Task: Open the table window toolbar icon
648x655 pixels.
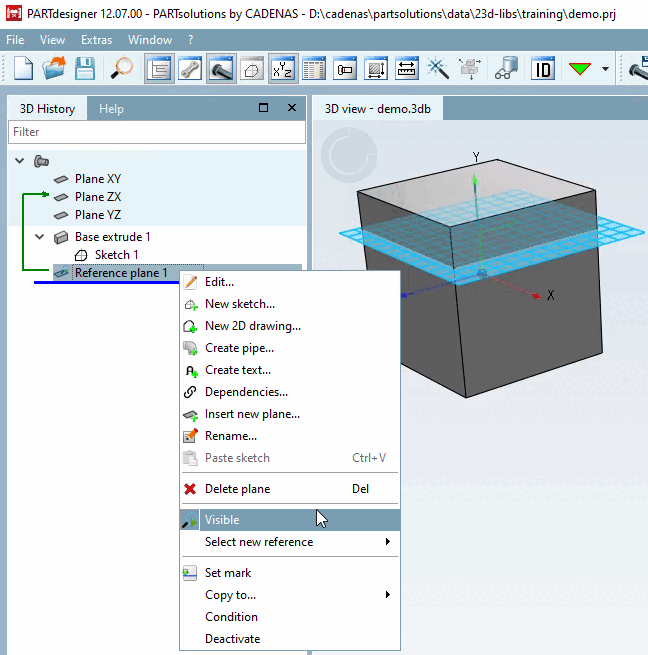Action: tap(314, 69)
